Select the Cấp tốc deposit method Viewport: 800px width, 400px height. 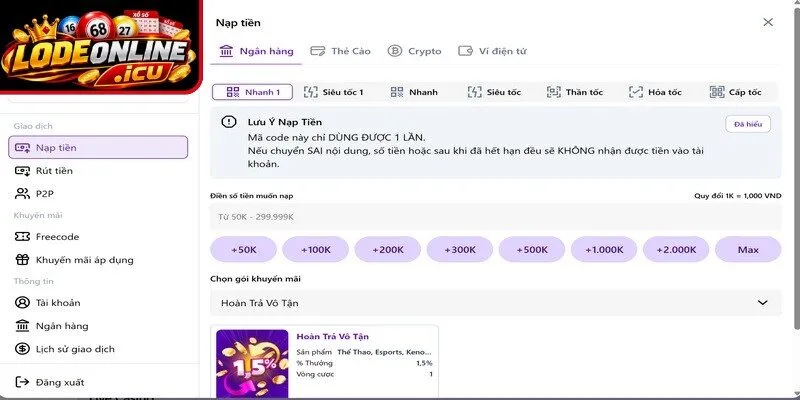[735, 92]
